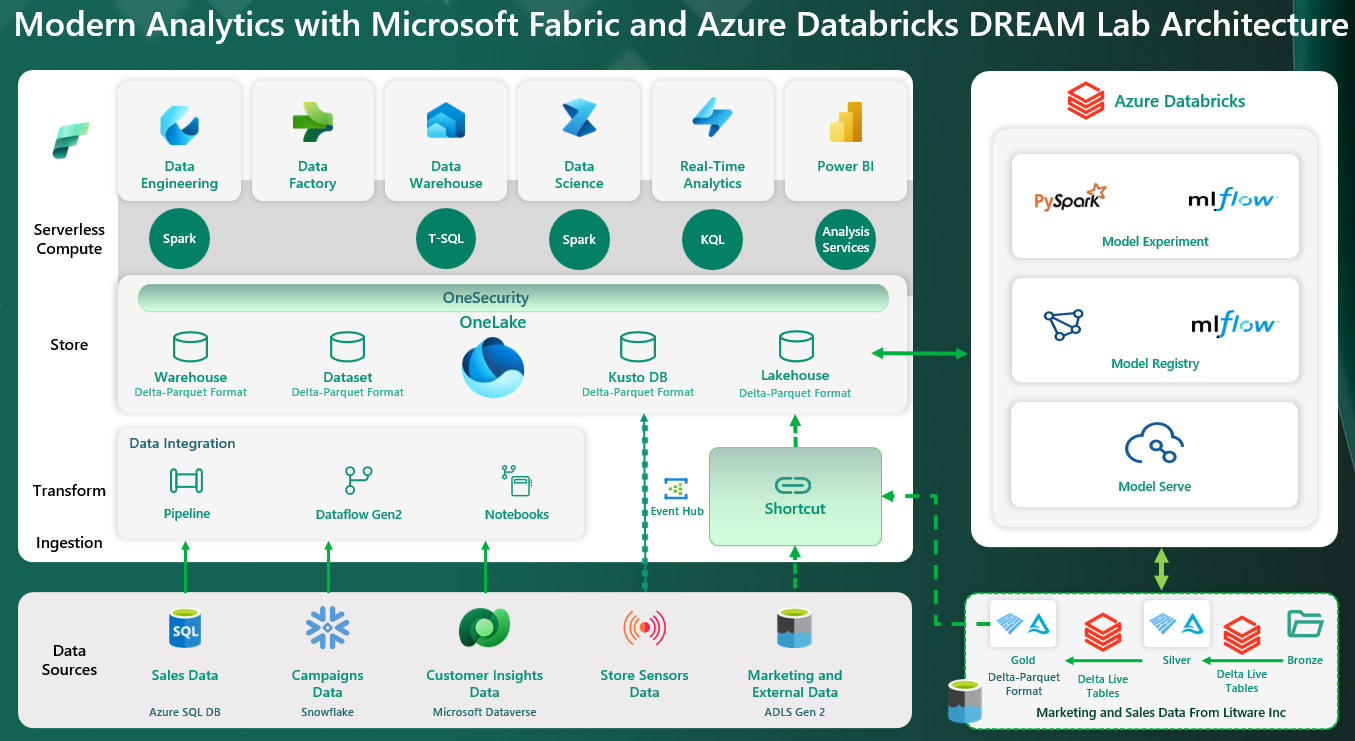Click mlflow logo in Model Experiment card
This screenshot has width=1355, height=741.
tap(1232, 198)
